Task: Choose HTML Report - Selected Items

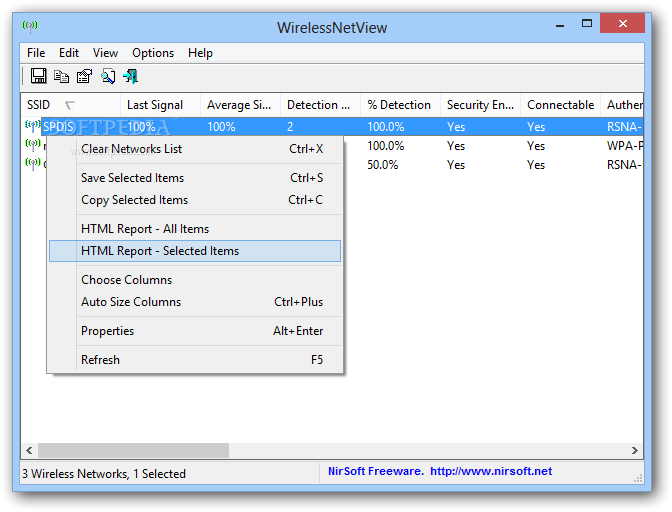Action: 195,251
